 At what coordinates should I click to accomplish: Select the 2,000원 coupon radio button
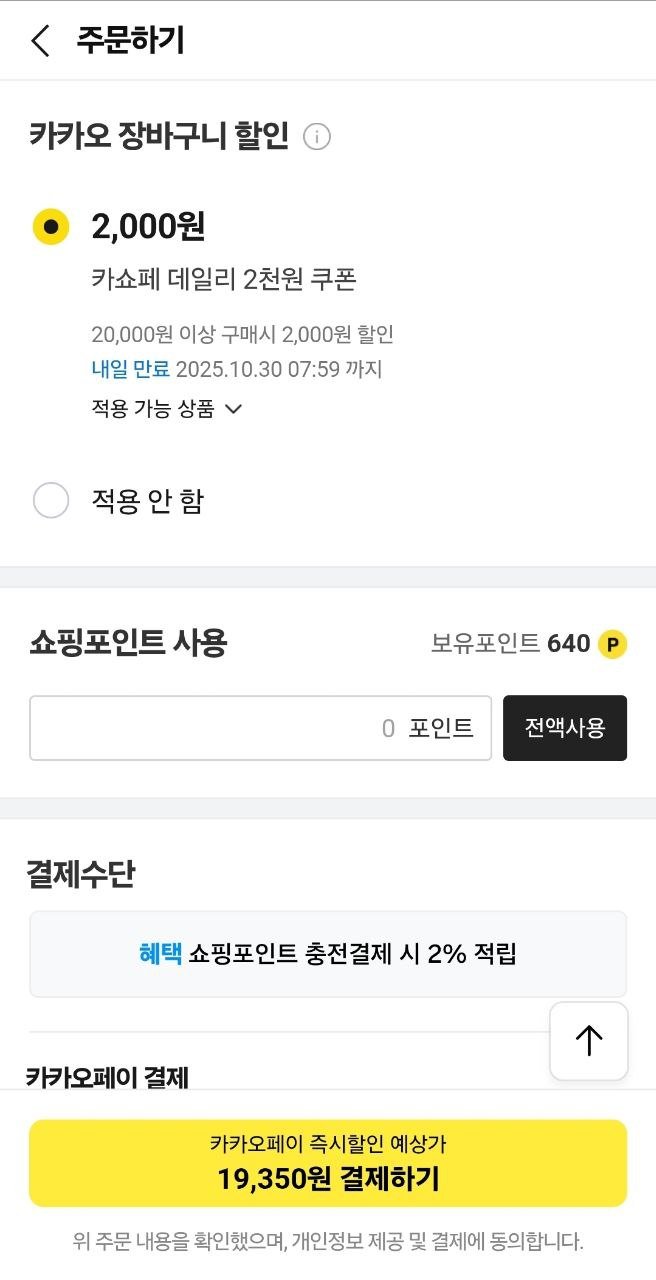tap(51, 227)
